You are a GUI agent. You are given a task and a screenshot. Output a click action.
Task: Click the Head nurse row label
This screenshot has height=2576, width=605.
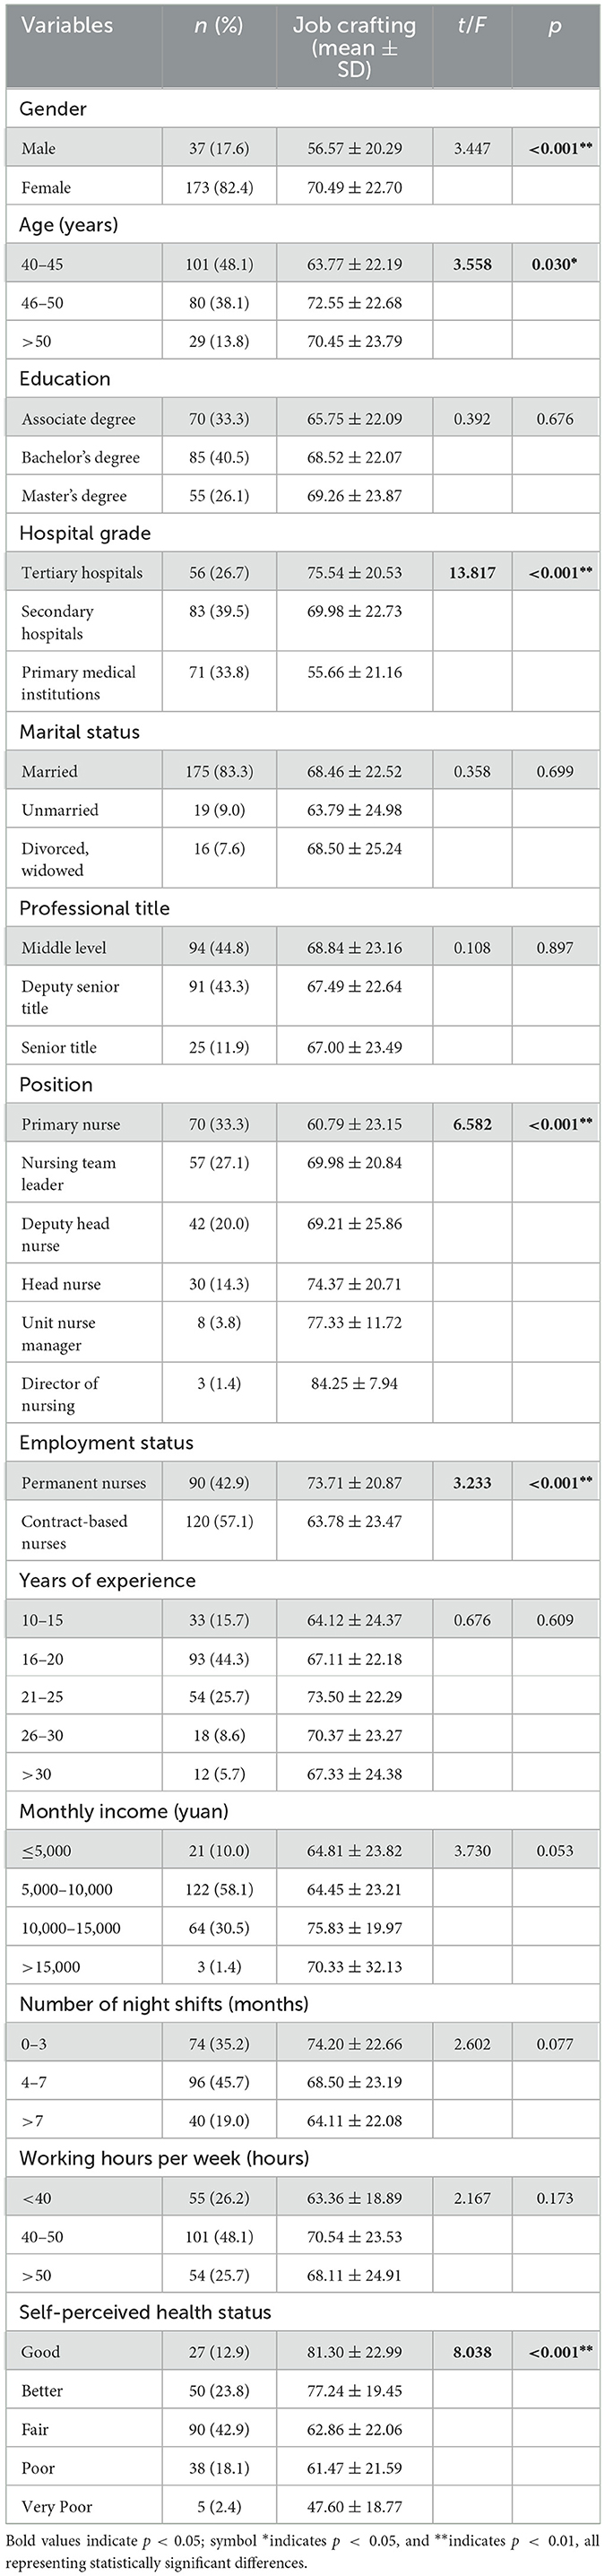pyautogui.click(x=61, y=1284)
